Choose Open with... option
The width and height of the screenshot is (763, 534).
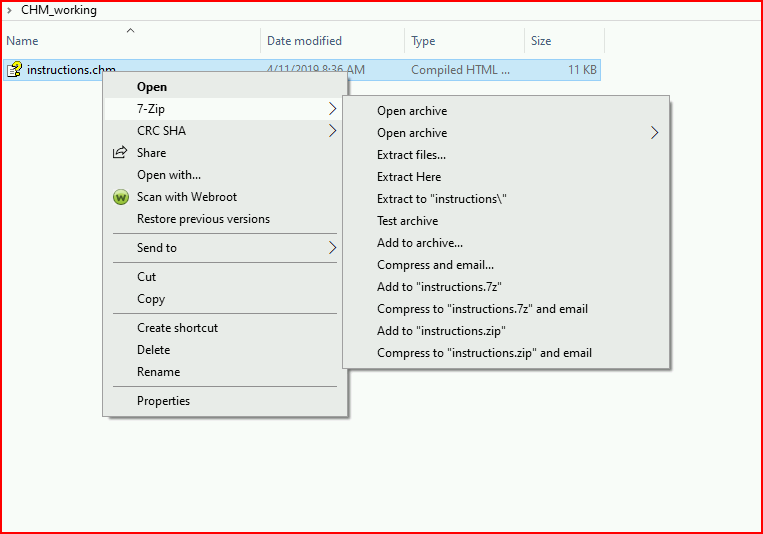168,175
